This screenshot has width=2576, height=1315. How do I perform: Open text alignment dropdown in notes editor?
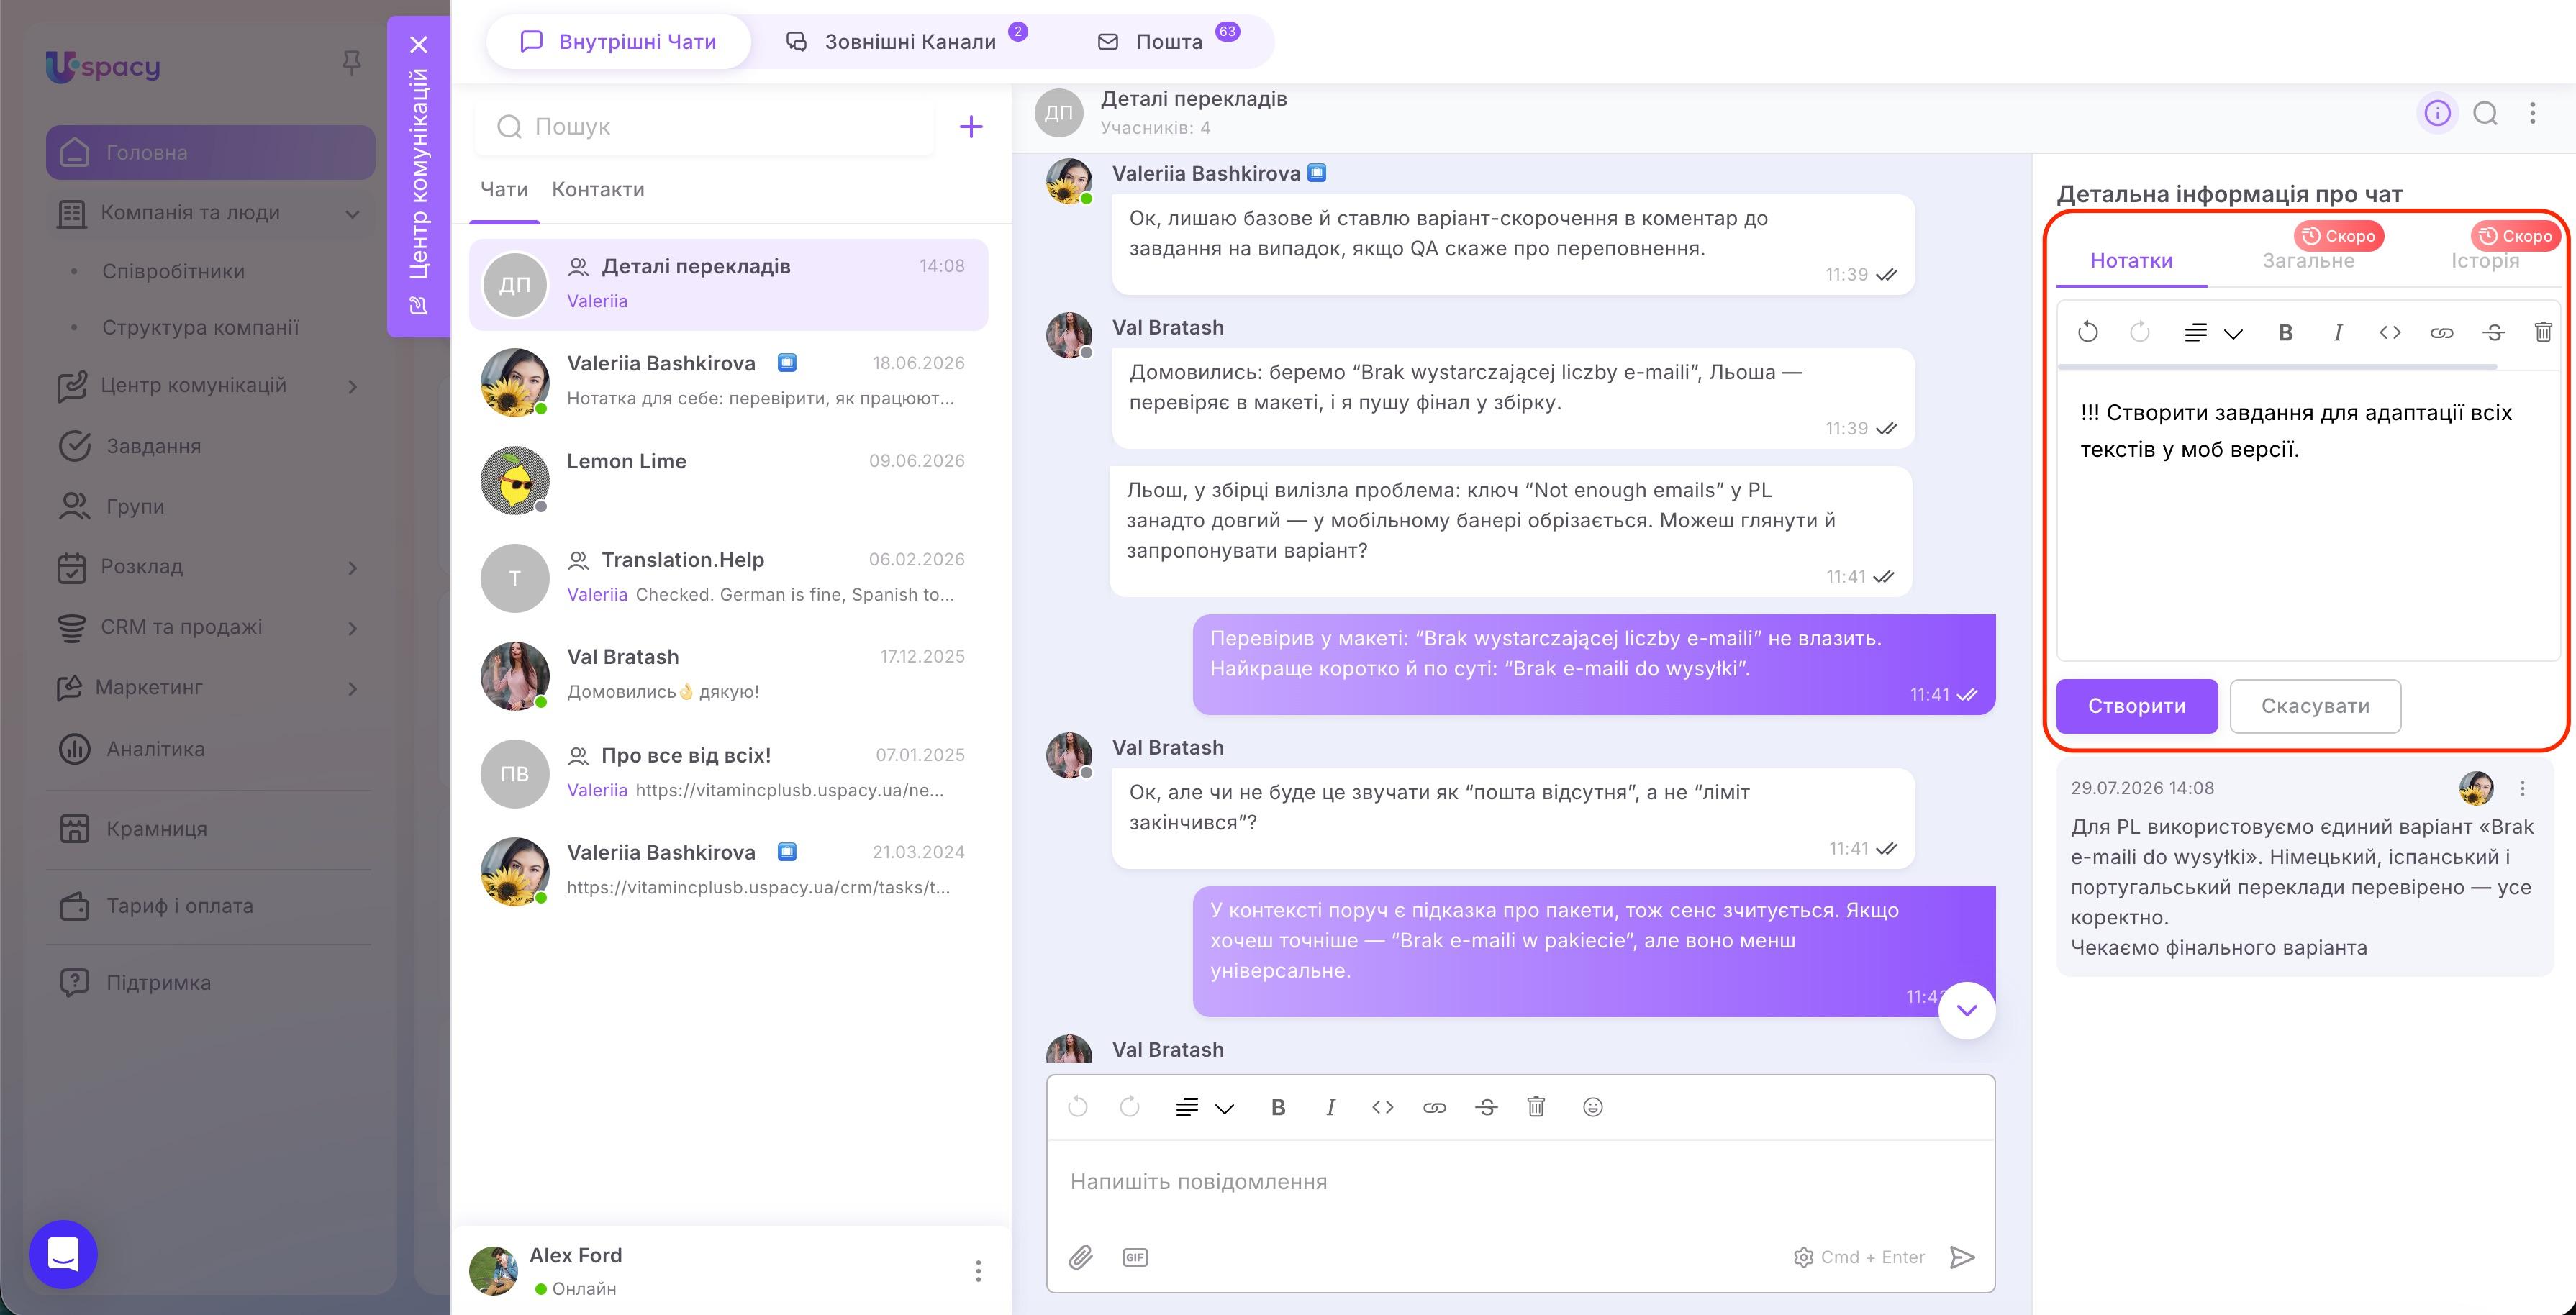pyautogui.click(x=2213, y=333)
